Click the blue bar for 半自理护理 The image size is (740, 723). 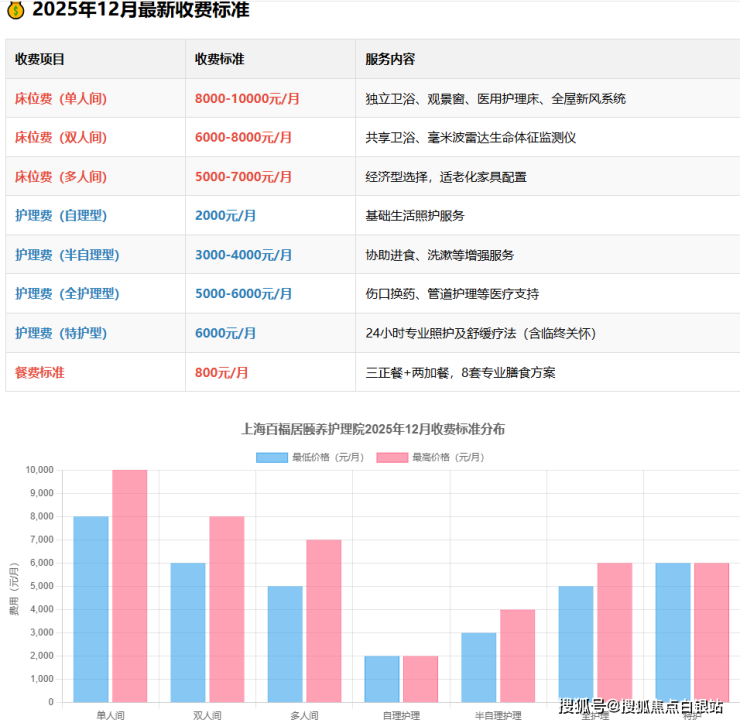click(x=478, y=666)
